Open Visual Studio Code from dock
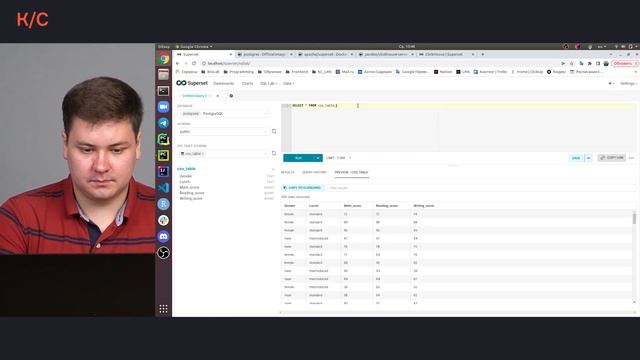Viewport: 640px width, 360px height. click(164, 188)
